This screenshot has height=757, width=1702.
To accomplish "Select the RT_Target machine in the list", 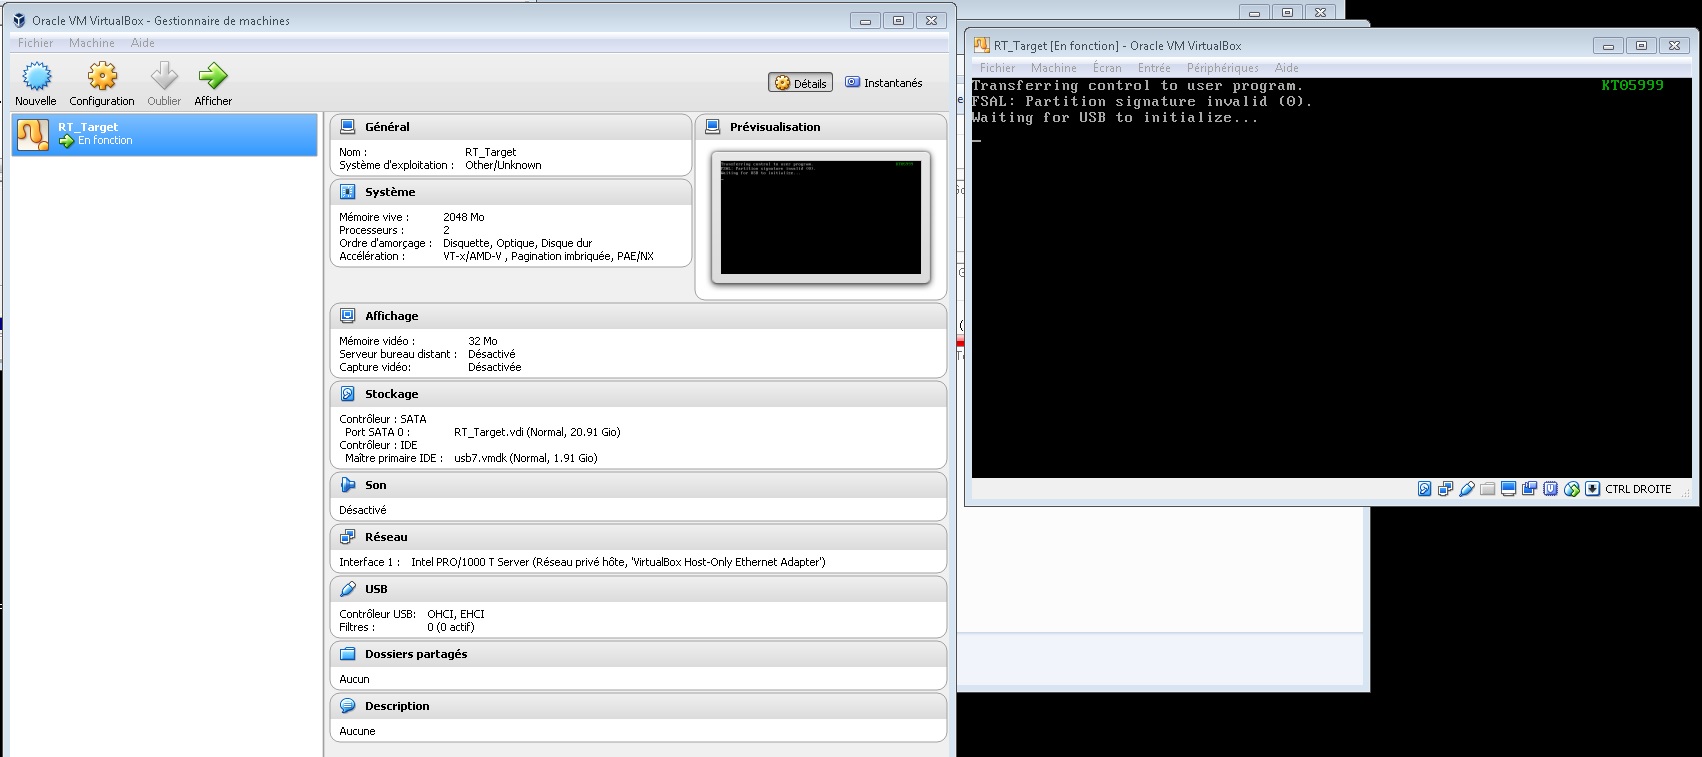I will [x=165, y=134].
